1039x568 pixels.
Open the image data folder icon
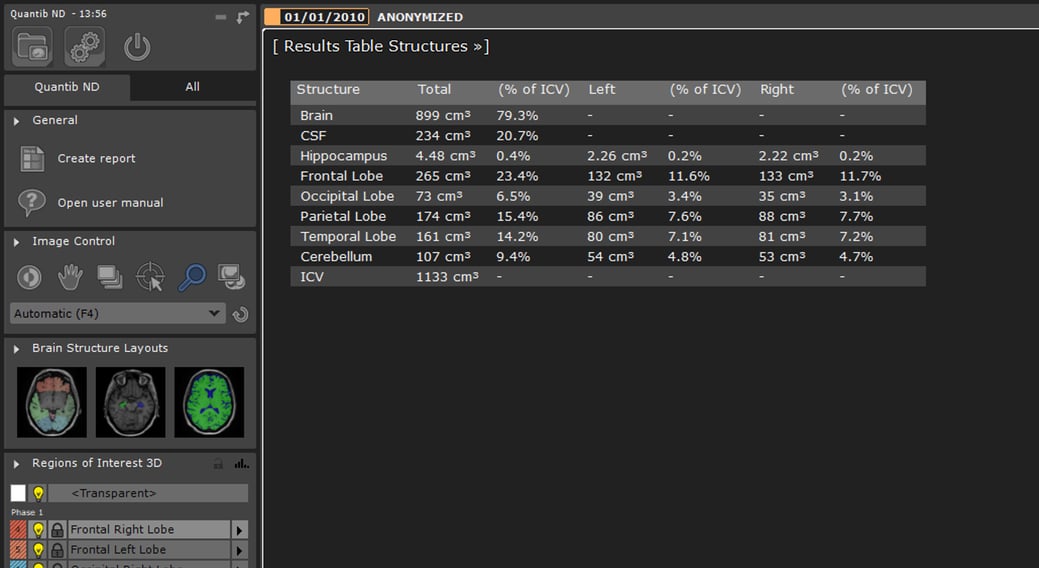click(33, 47)
